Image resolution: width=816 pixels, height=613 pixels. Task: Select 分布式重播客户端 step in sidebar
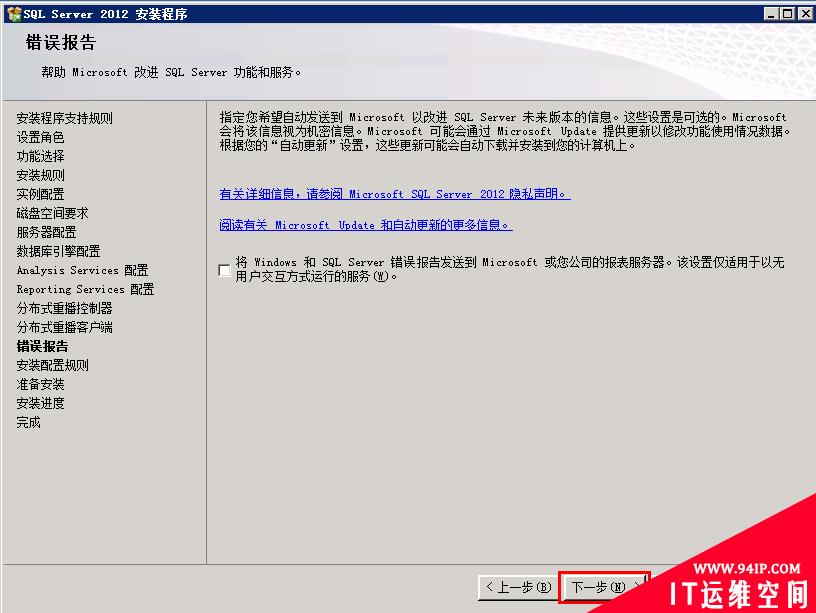[65, 327]
